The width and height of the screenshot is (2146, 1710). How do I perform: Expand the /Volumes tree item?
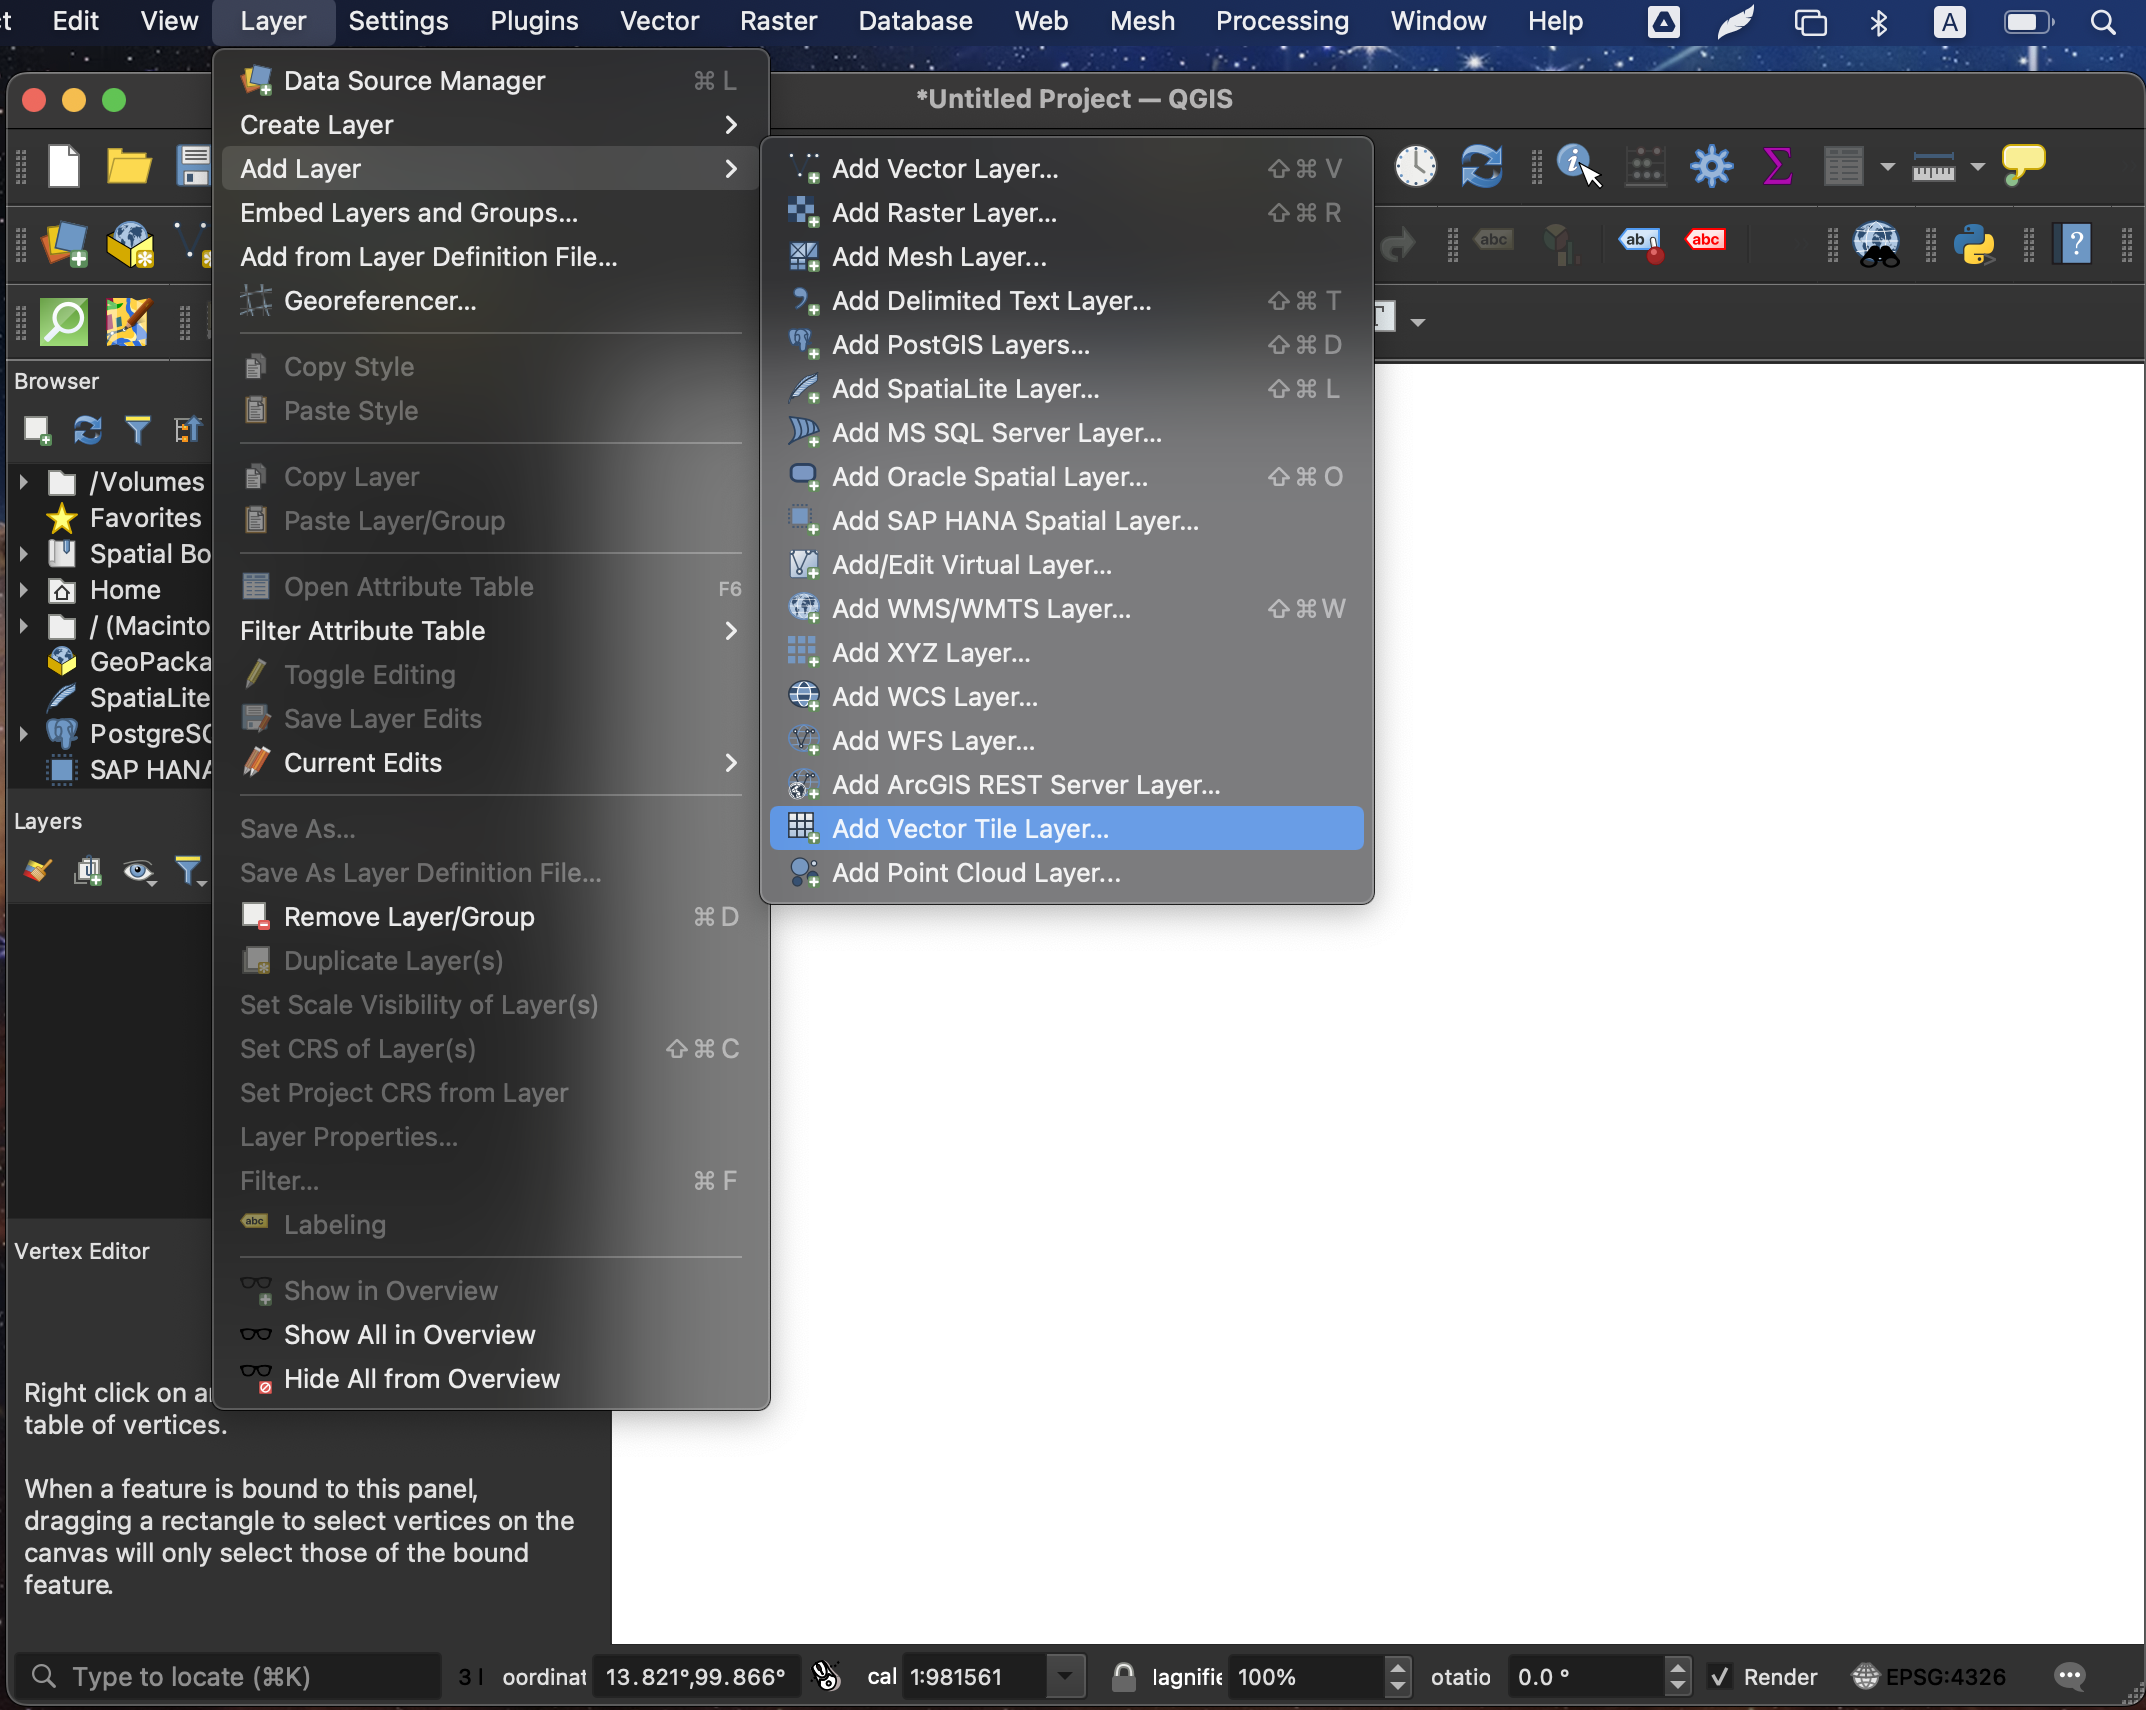pos(23,482)
